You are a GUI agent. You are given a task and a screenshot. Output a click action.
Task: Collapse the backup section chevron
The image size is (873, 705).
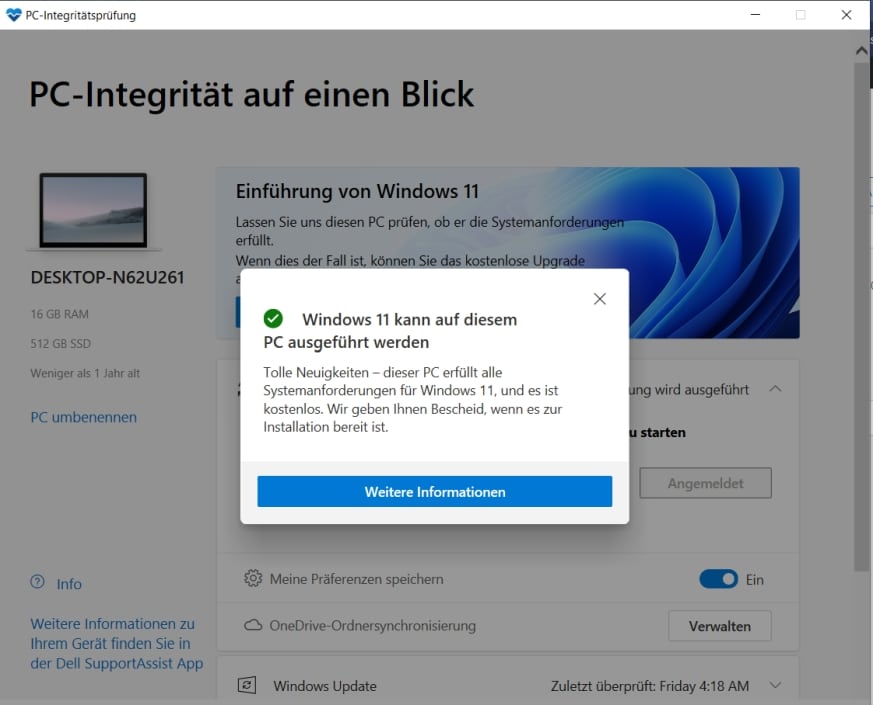point(775,389)
